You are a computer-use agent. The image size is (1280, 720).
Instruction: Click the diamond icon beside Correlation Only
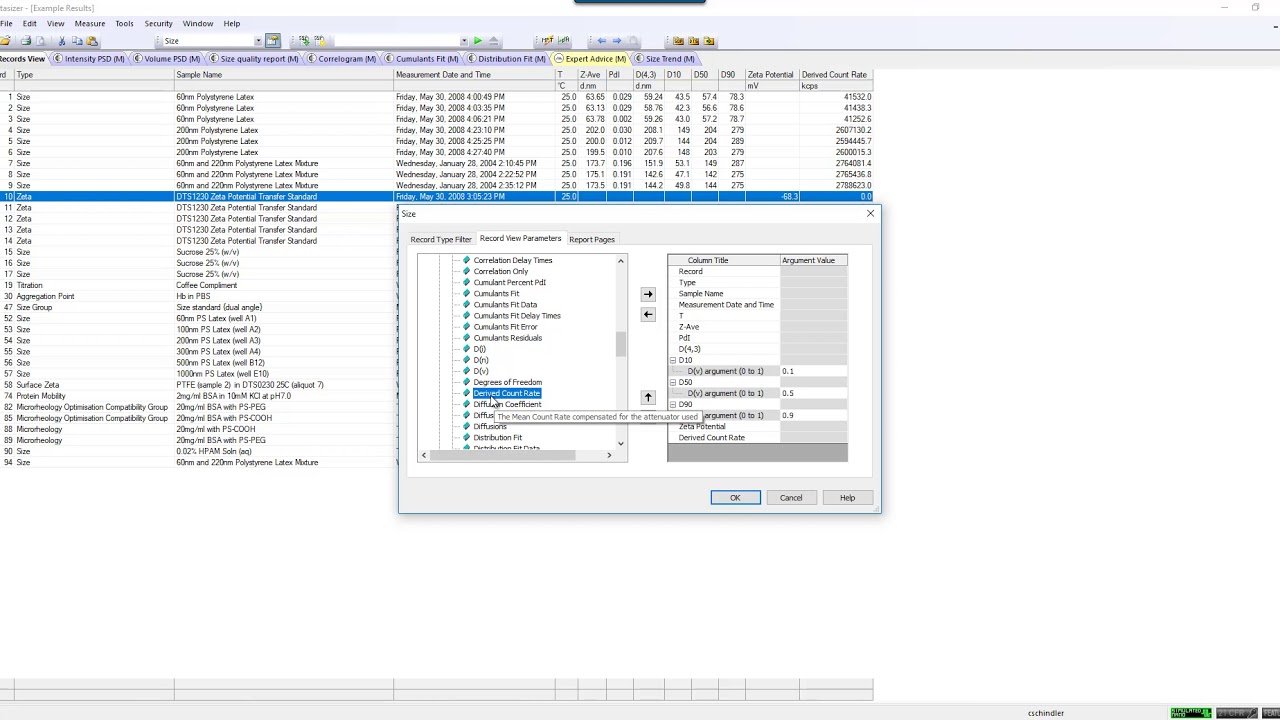pos(466,271)
